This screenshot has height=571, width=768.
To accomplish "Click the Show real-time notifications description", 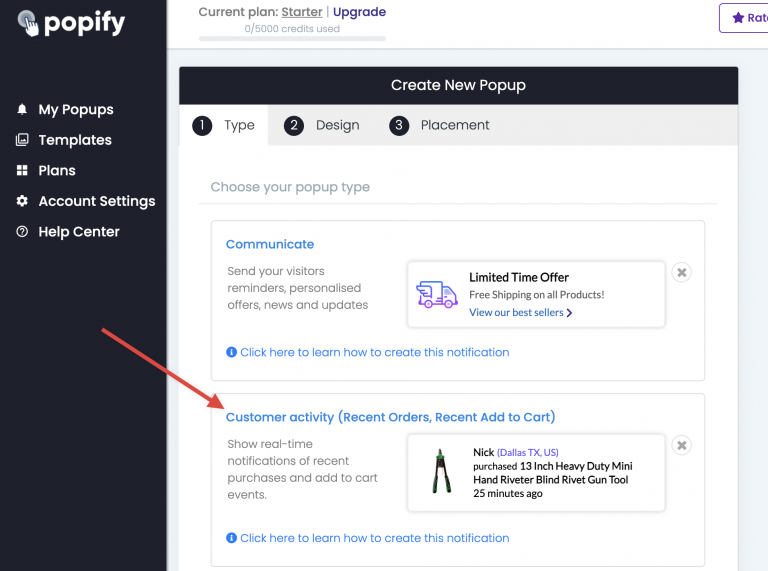I will (x=302, y=469).
